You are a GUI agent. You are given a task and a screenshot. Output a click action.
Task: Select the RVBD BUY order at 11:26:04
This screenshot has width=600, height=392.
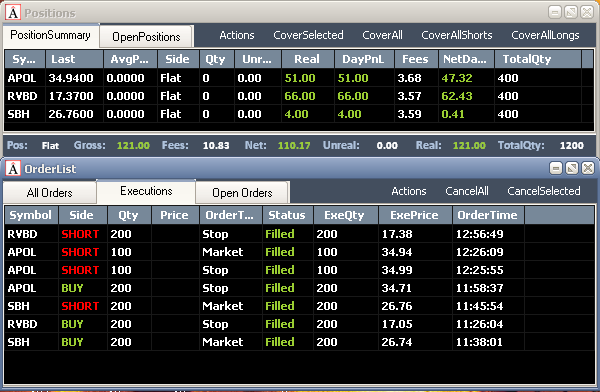pos(300,324)
